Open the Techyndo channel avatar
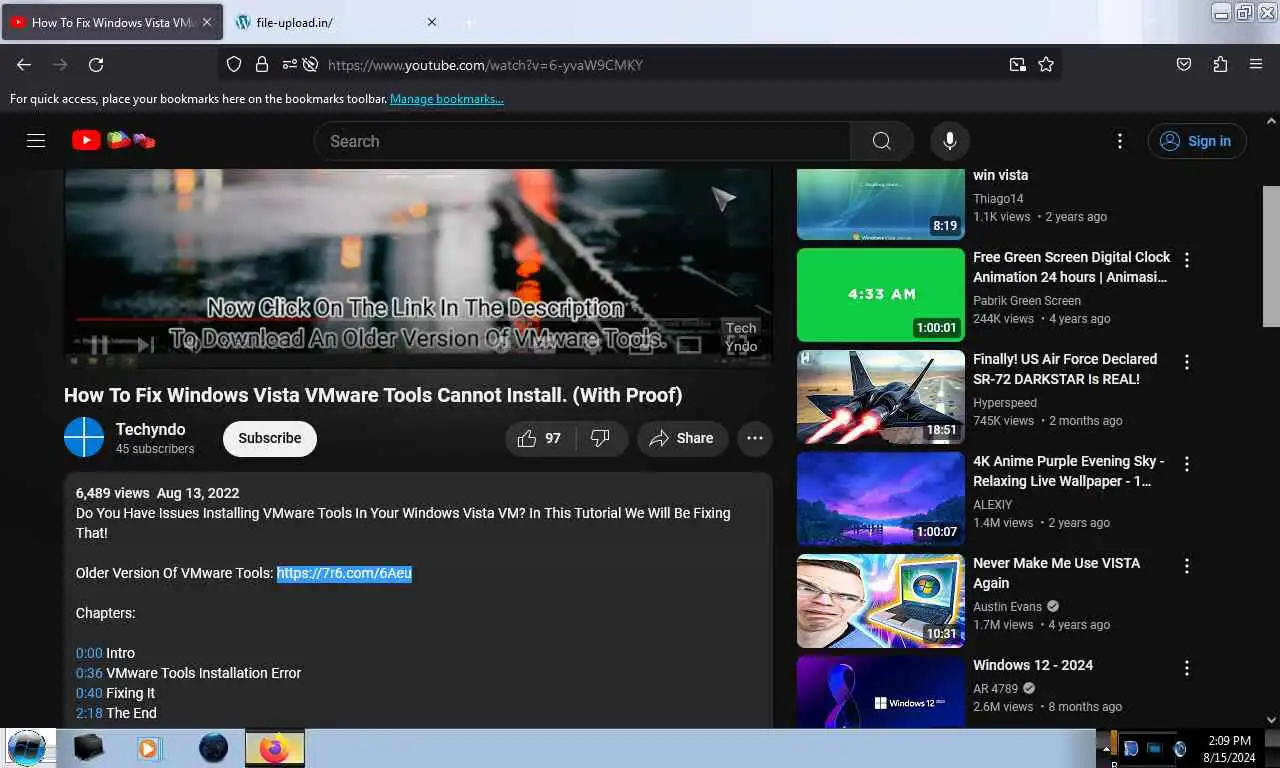The height and width of the screenshot is (768, 1280). pos(84,437)
